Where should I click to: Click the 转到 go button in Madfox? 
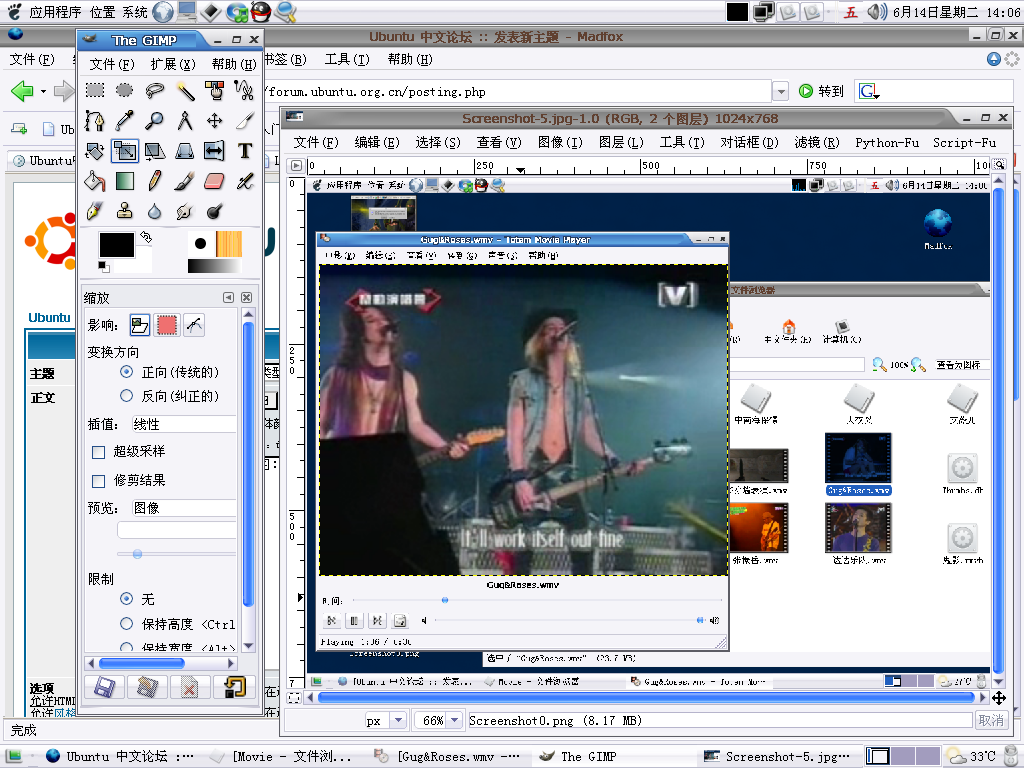tap(822, 91)
